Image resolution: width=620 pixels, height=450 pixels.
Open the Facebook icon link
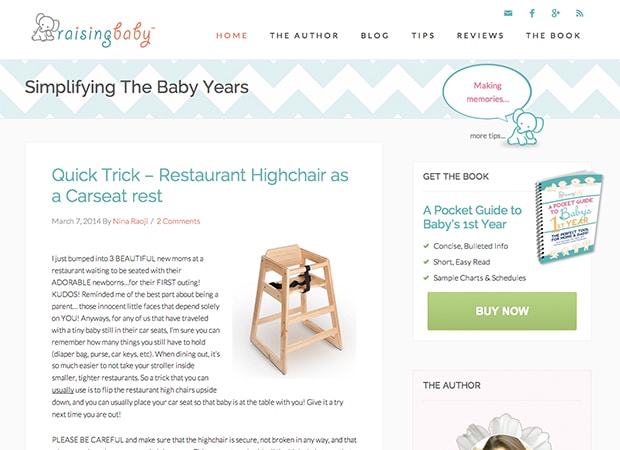(x=532, y=13)
